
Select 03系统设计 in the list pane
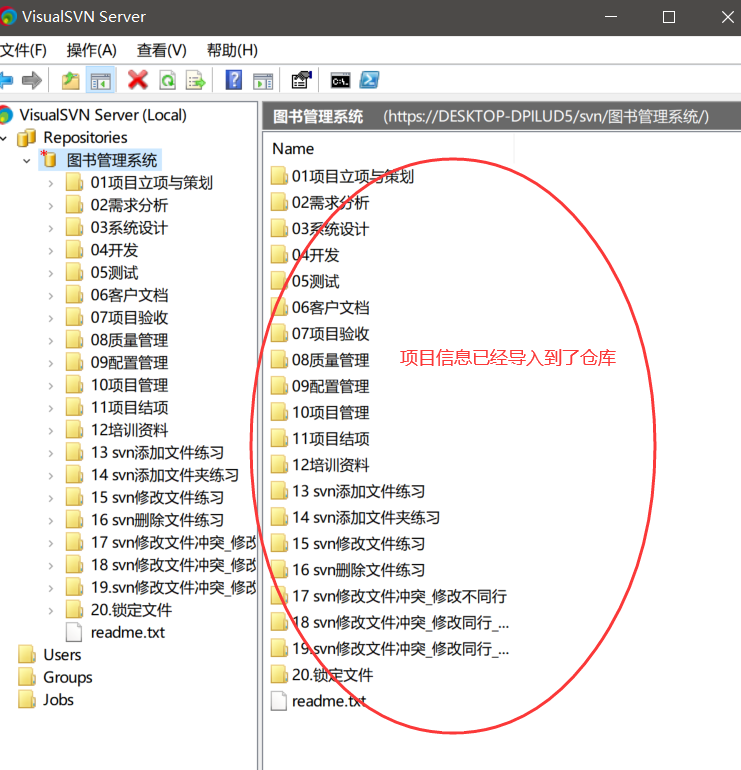(x=330, y=228)
